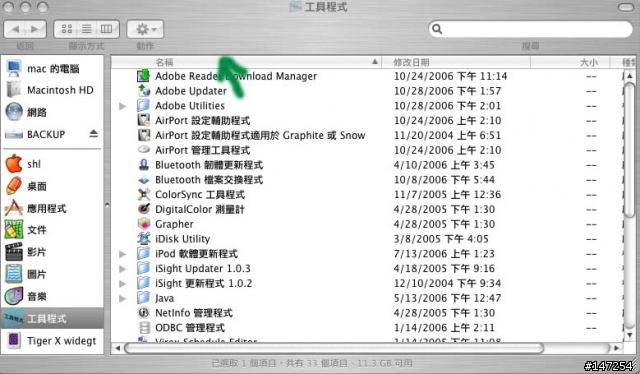
Task: Click the vertical scrollbar up arrow
Action: point(630,76)
